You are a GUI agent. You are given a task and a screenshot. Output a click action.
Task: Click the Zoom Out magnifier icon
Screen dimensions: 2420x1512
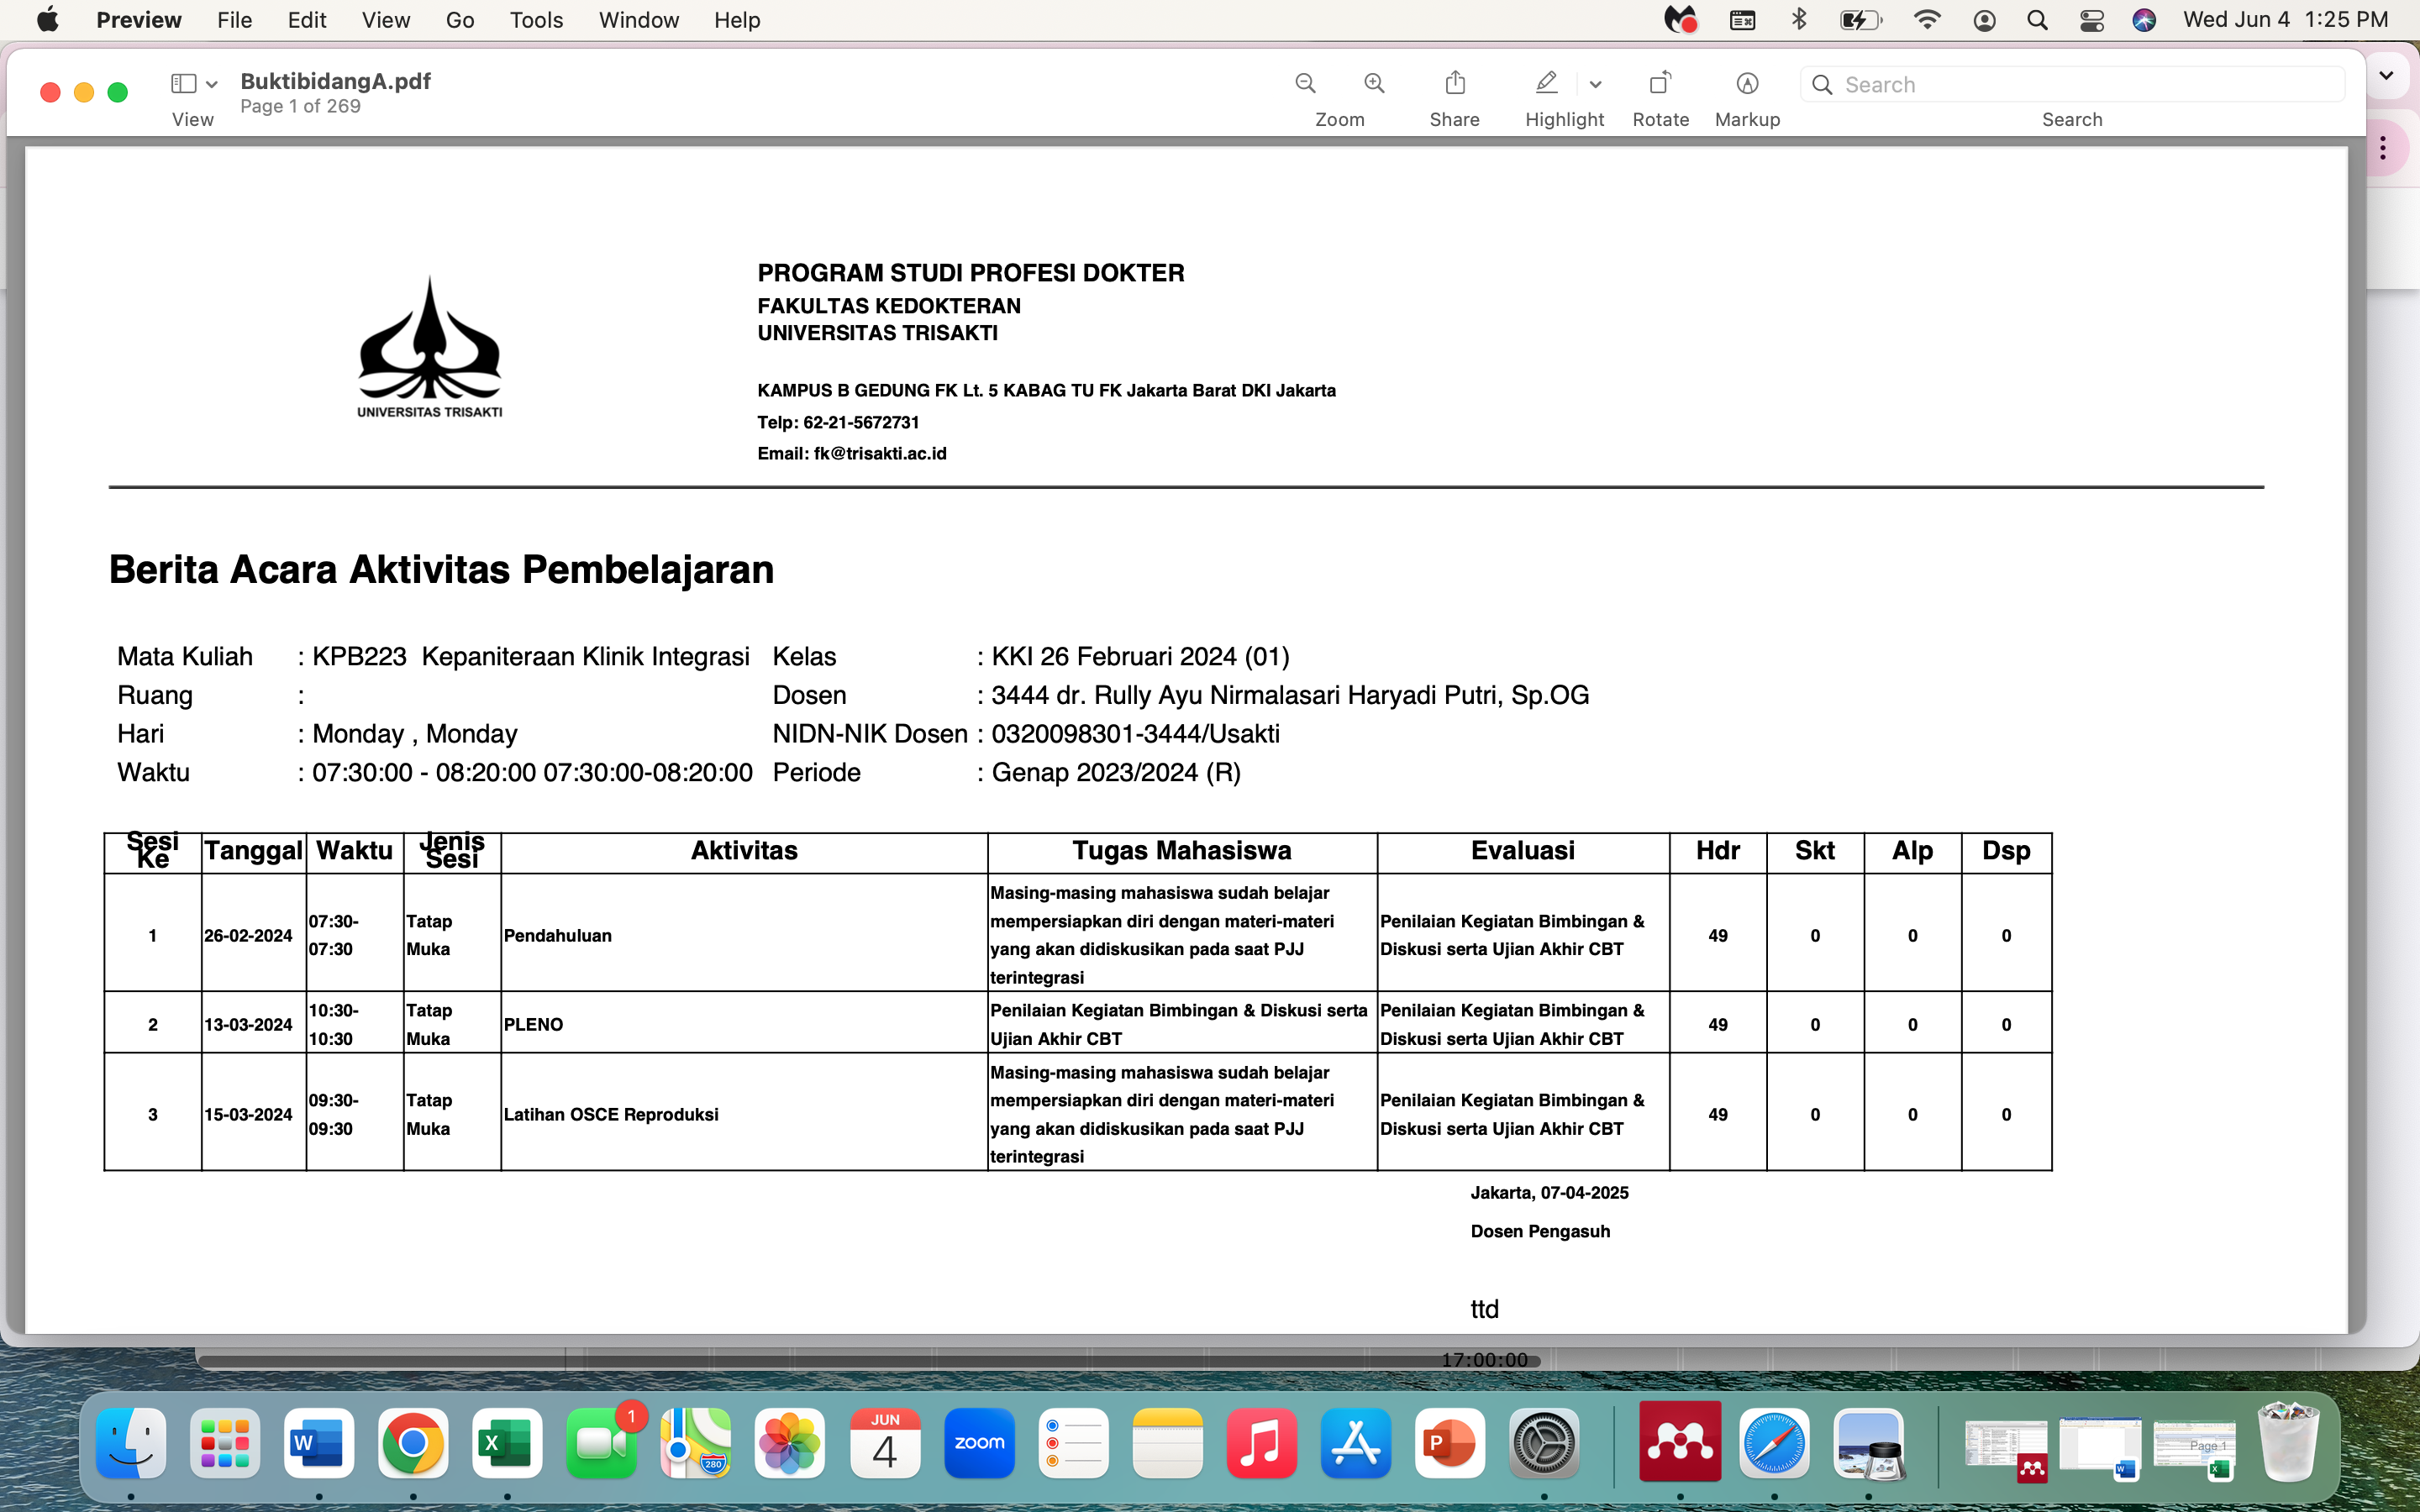(1305, 84)
